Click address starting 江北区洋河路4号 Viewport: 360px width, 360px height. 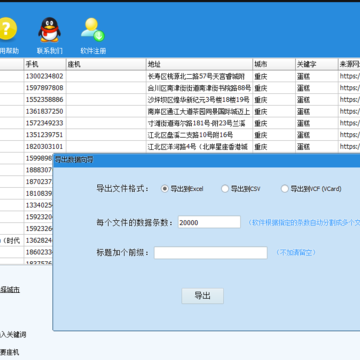coord(199,147)
